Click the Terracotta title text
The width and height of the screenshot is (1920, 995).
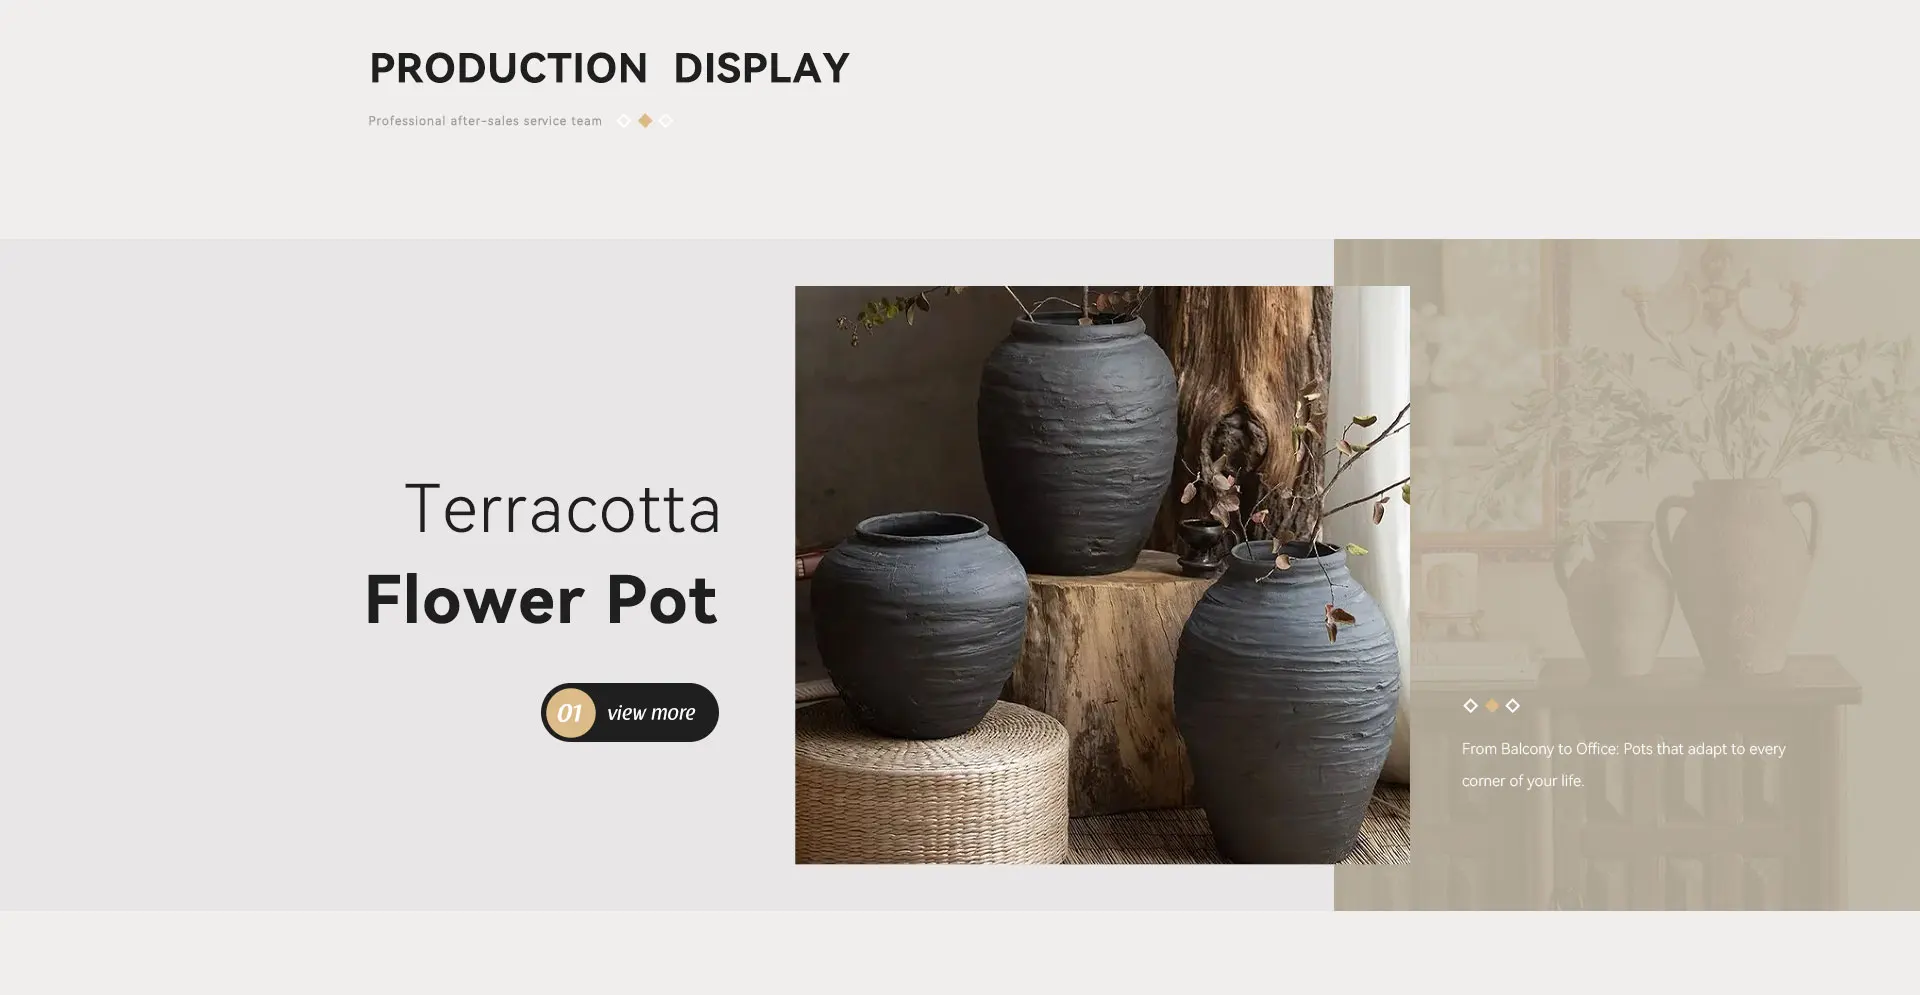[x=562, y=509]
